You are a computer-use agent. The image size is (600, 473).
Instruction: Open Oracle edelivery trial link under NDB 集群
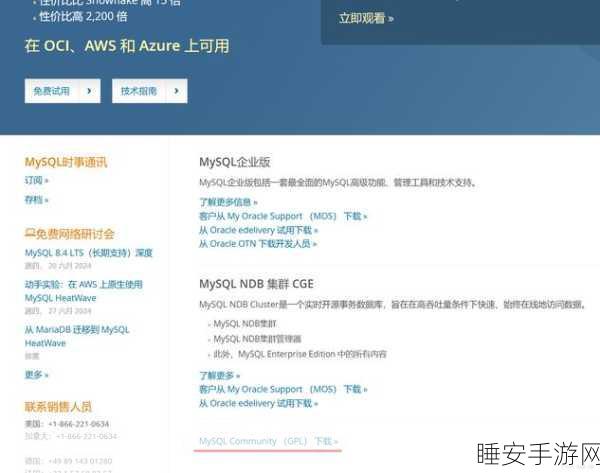pos(258,403)
